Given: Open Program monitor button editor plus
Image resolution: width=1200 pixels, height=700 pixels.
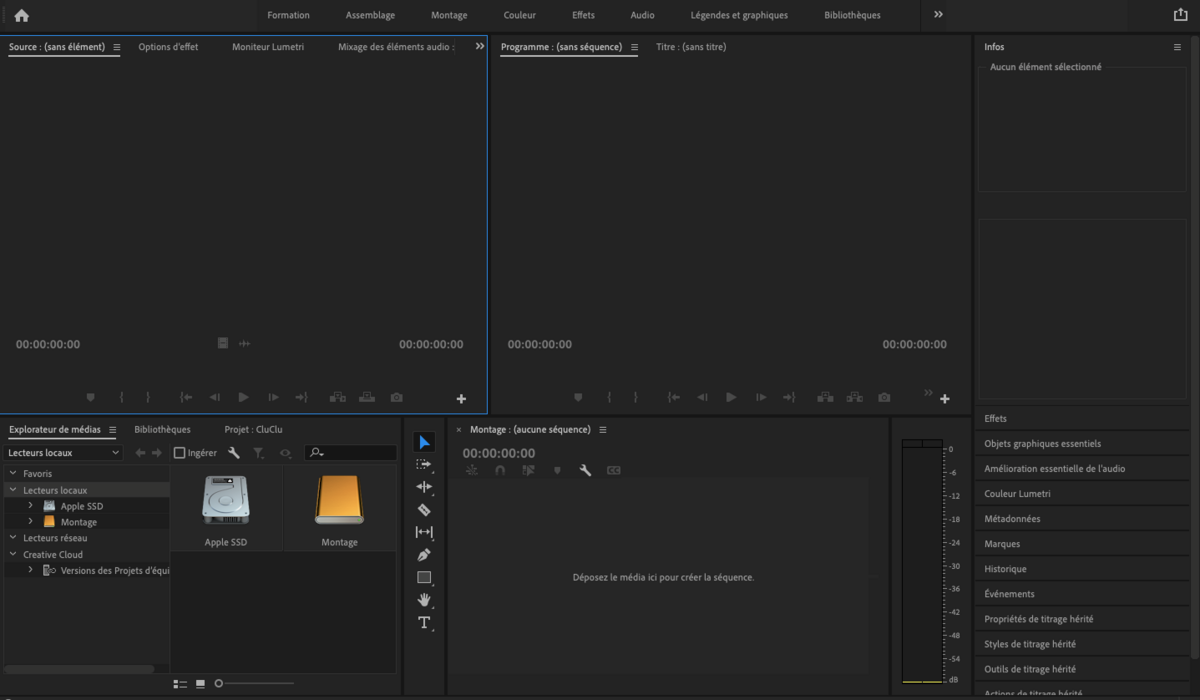Looking at the screenshot, I should (945, 399).
